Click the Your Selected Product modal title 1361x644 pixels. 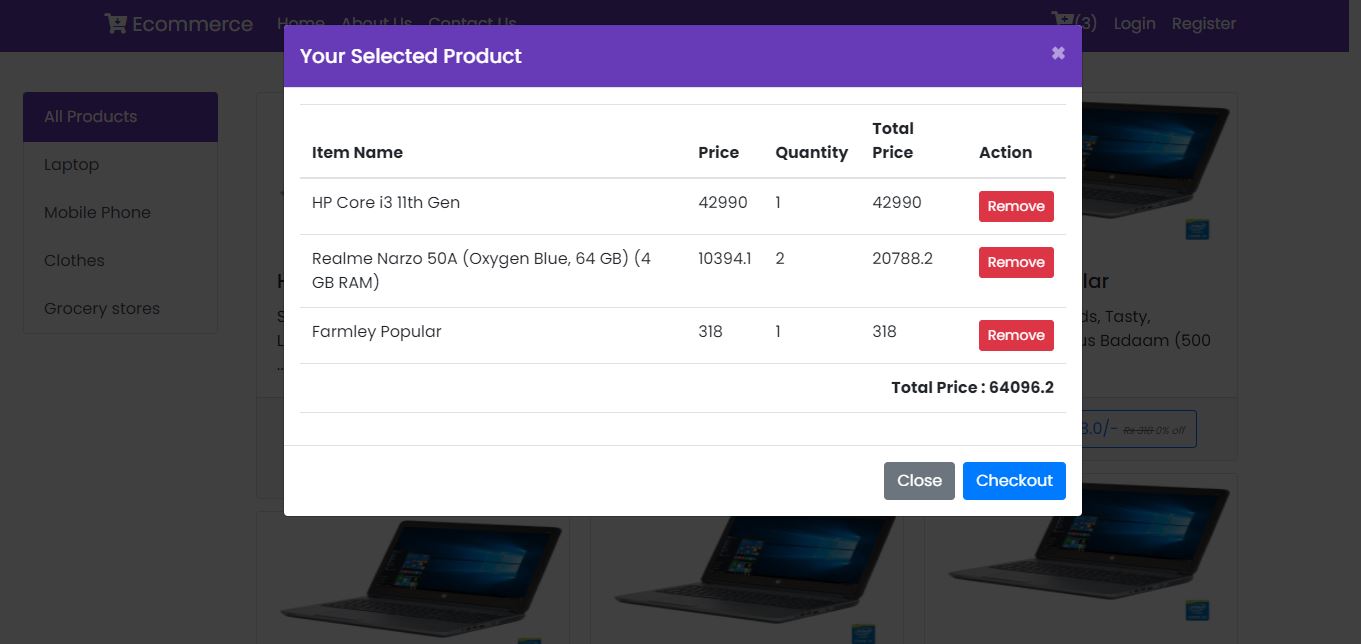[x=410, y=56]
